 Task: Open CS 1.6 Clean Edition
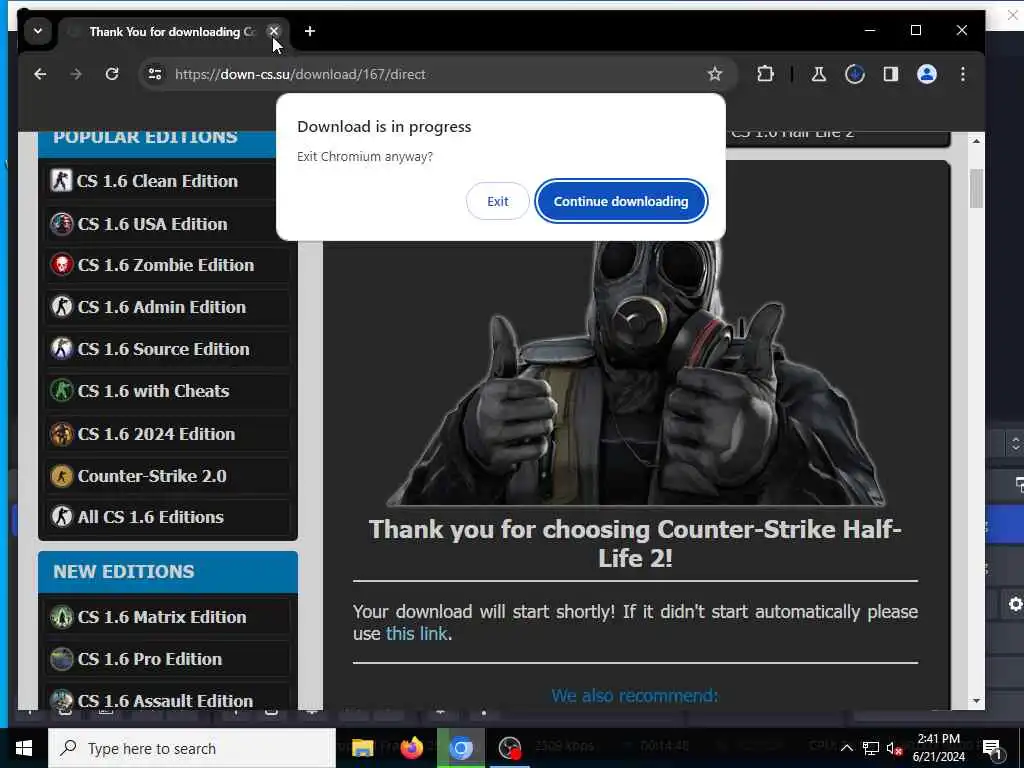168,181
